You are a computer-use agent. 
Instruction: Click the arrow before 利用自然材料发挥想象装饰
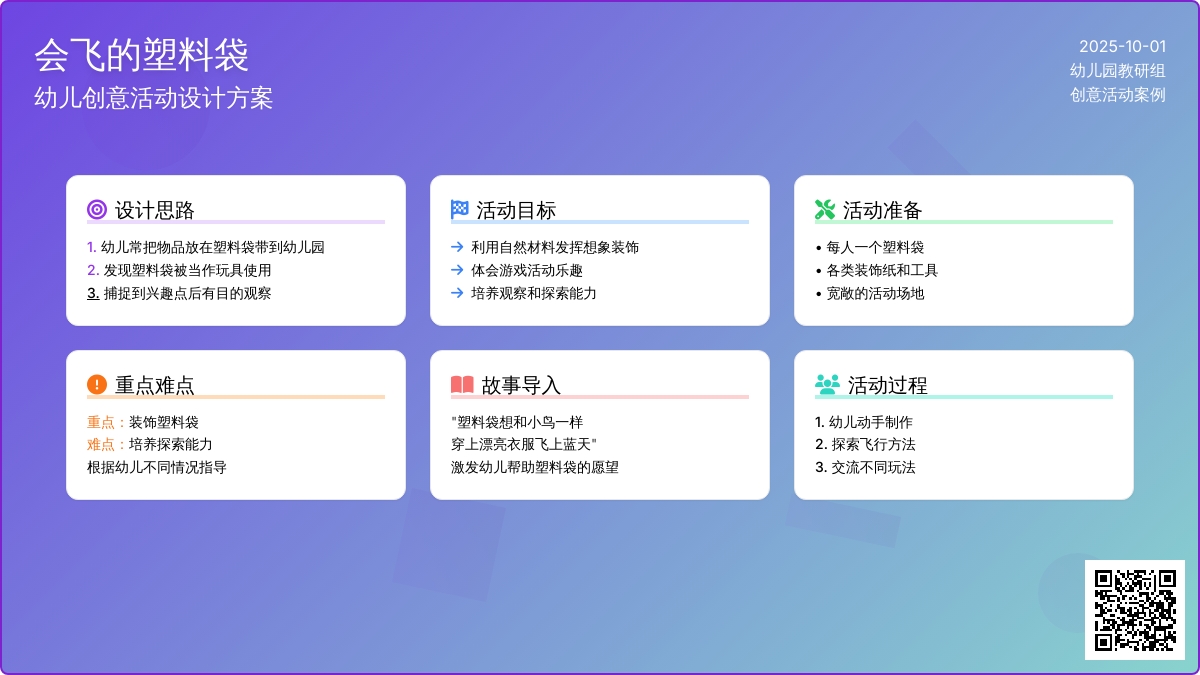(457, 247)
